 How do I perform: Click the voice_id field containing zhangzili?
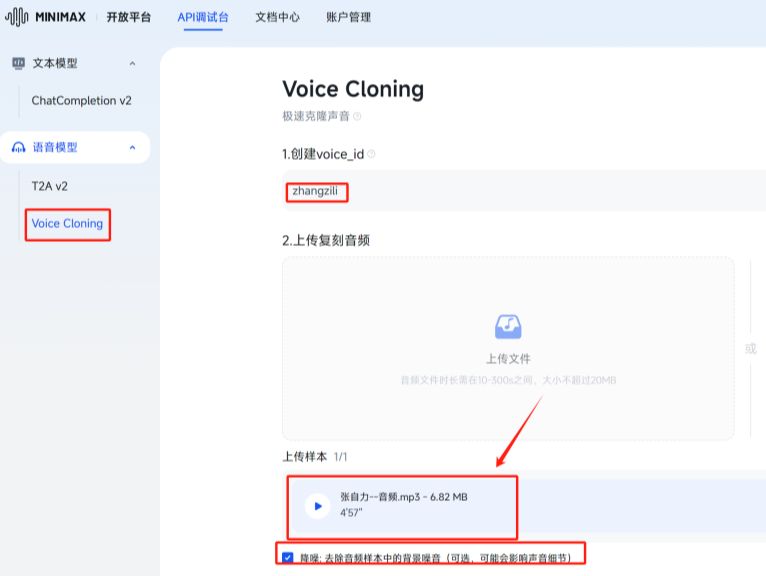(x=317, y=190)
